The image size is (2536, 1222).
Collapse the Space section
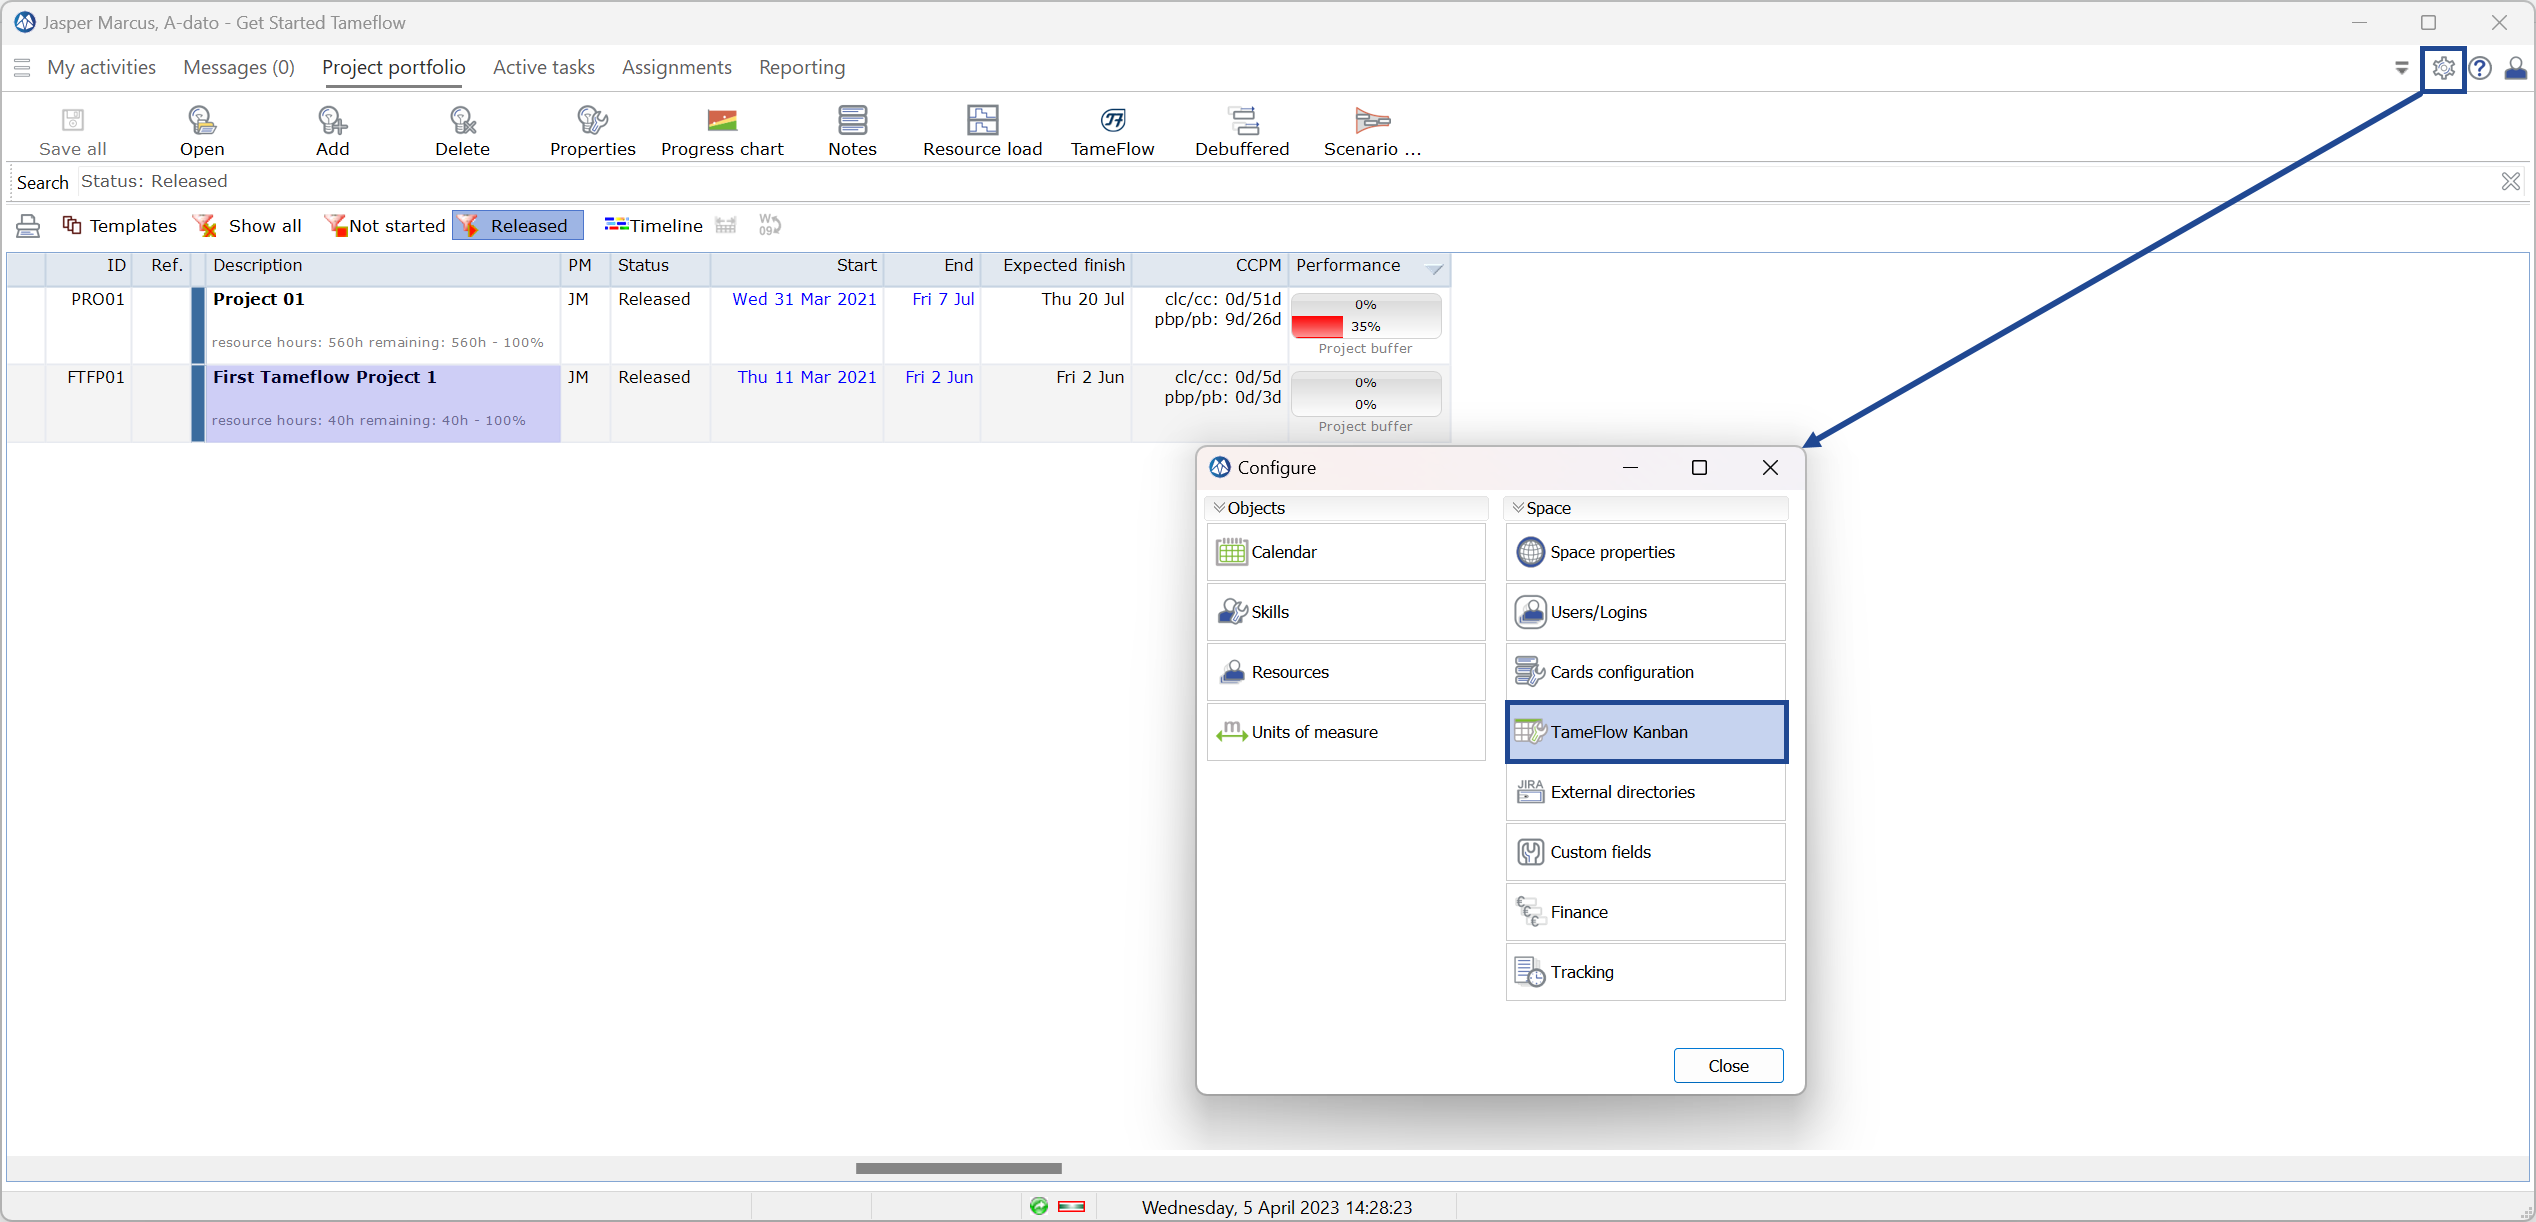(x=1518, y=508)
